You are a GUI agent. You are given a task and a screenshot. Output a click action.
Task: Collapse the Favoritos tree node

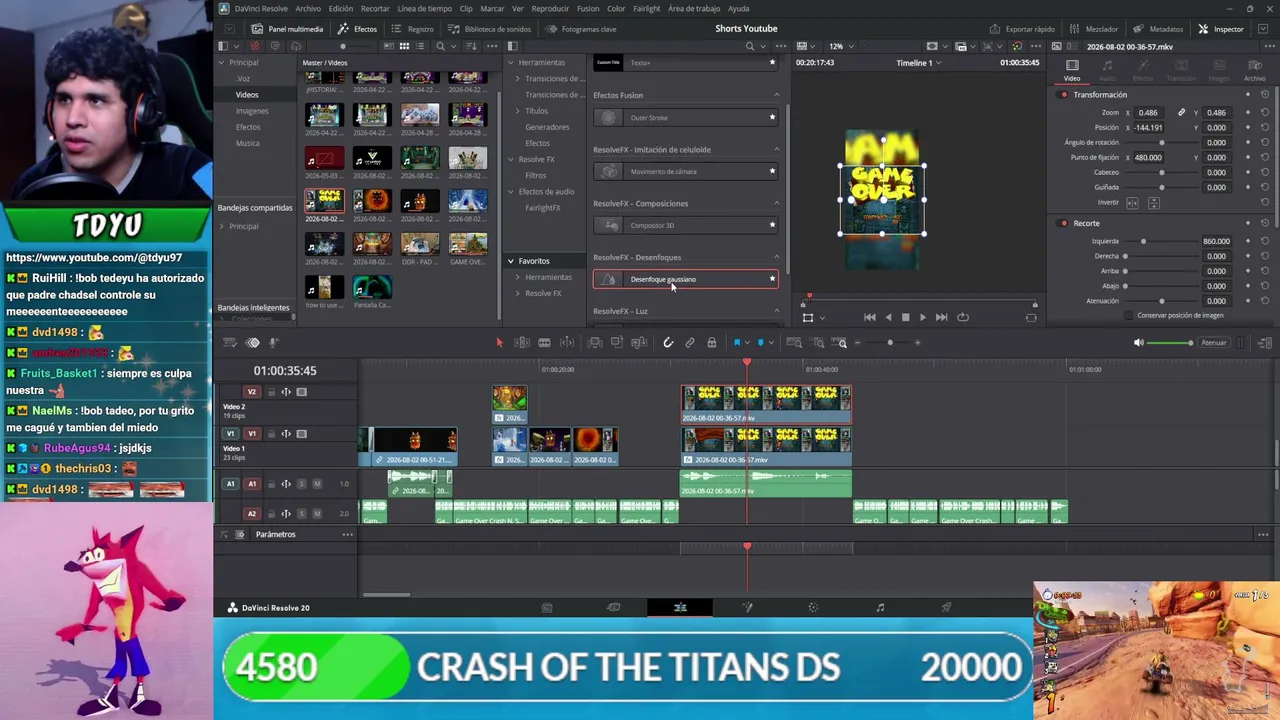[510, 261]
